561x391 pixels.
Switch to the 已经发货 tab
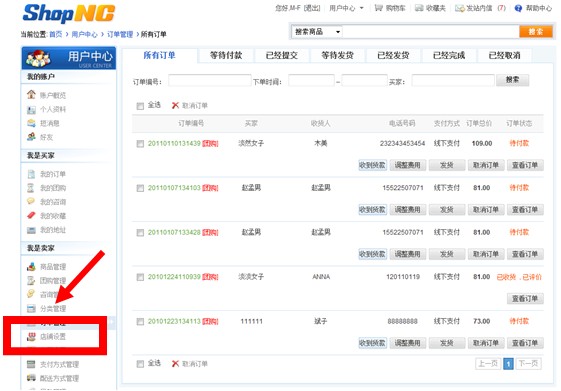393,55
